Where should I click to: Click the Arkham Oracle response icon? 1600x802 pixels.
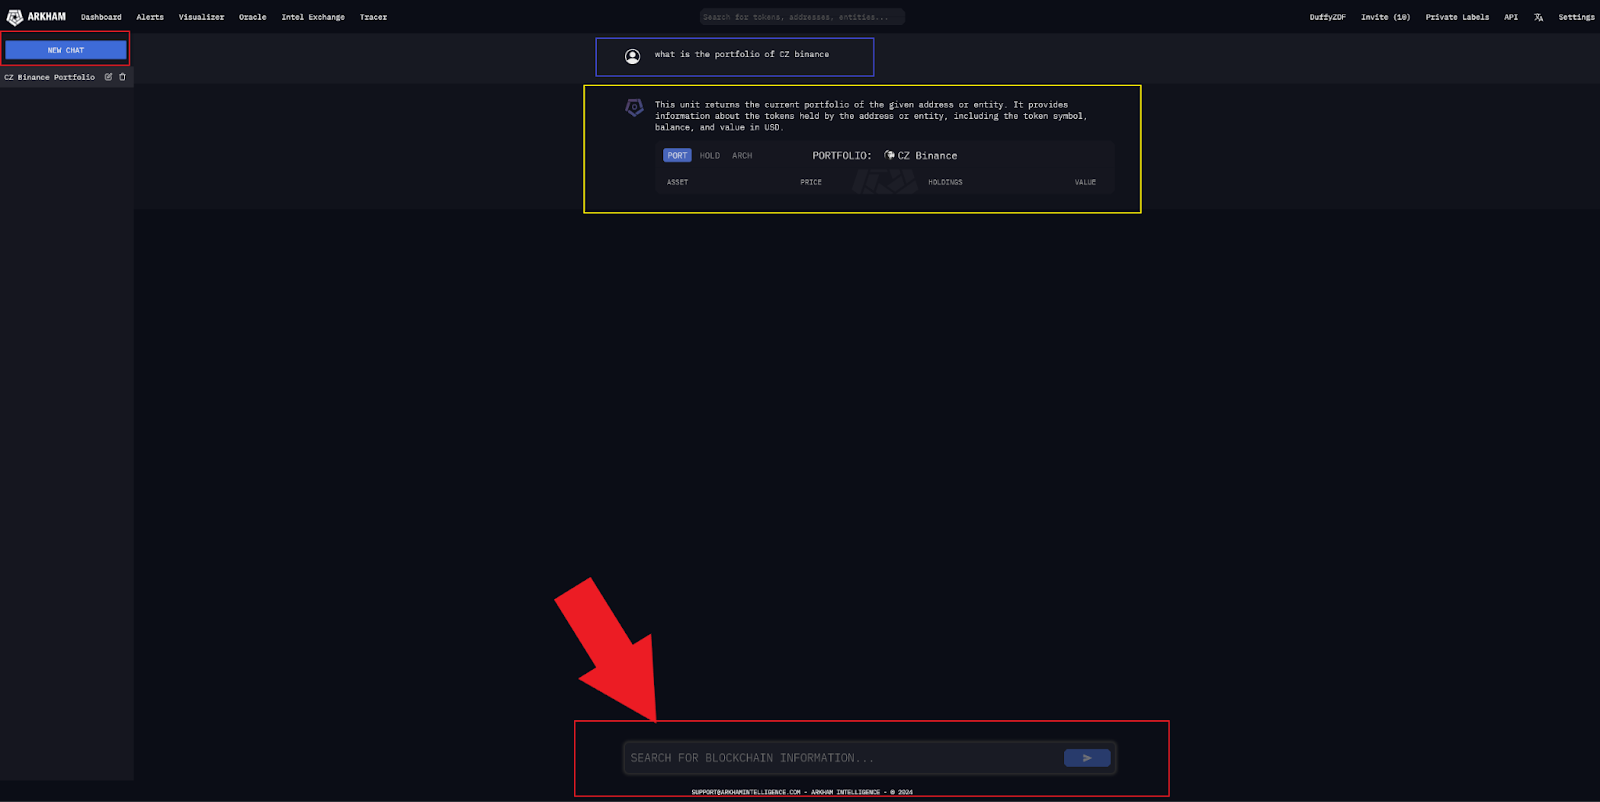click(634, 107)
